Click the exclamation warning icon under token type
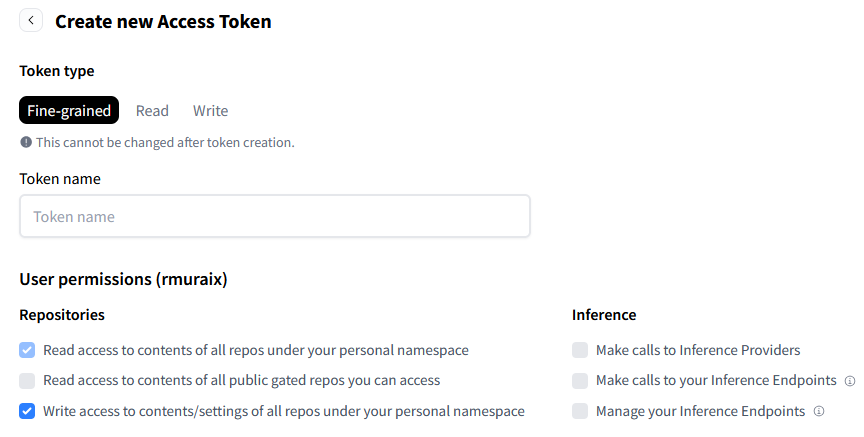Screen dimensions: 864x437 click(26, 142)
